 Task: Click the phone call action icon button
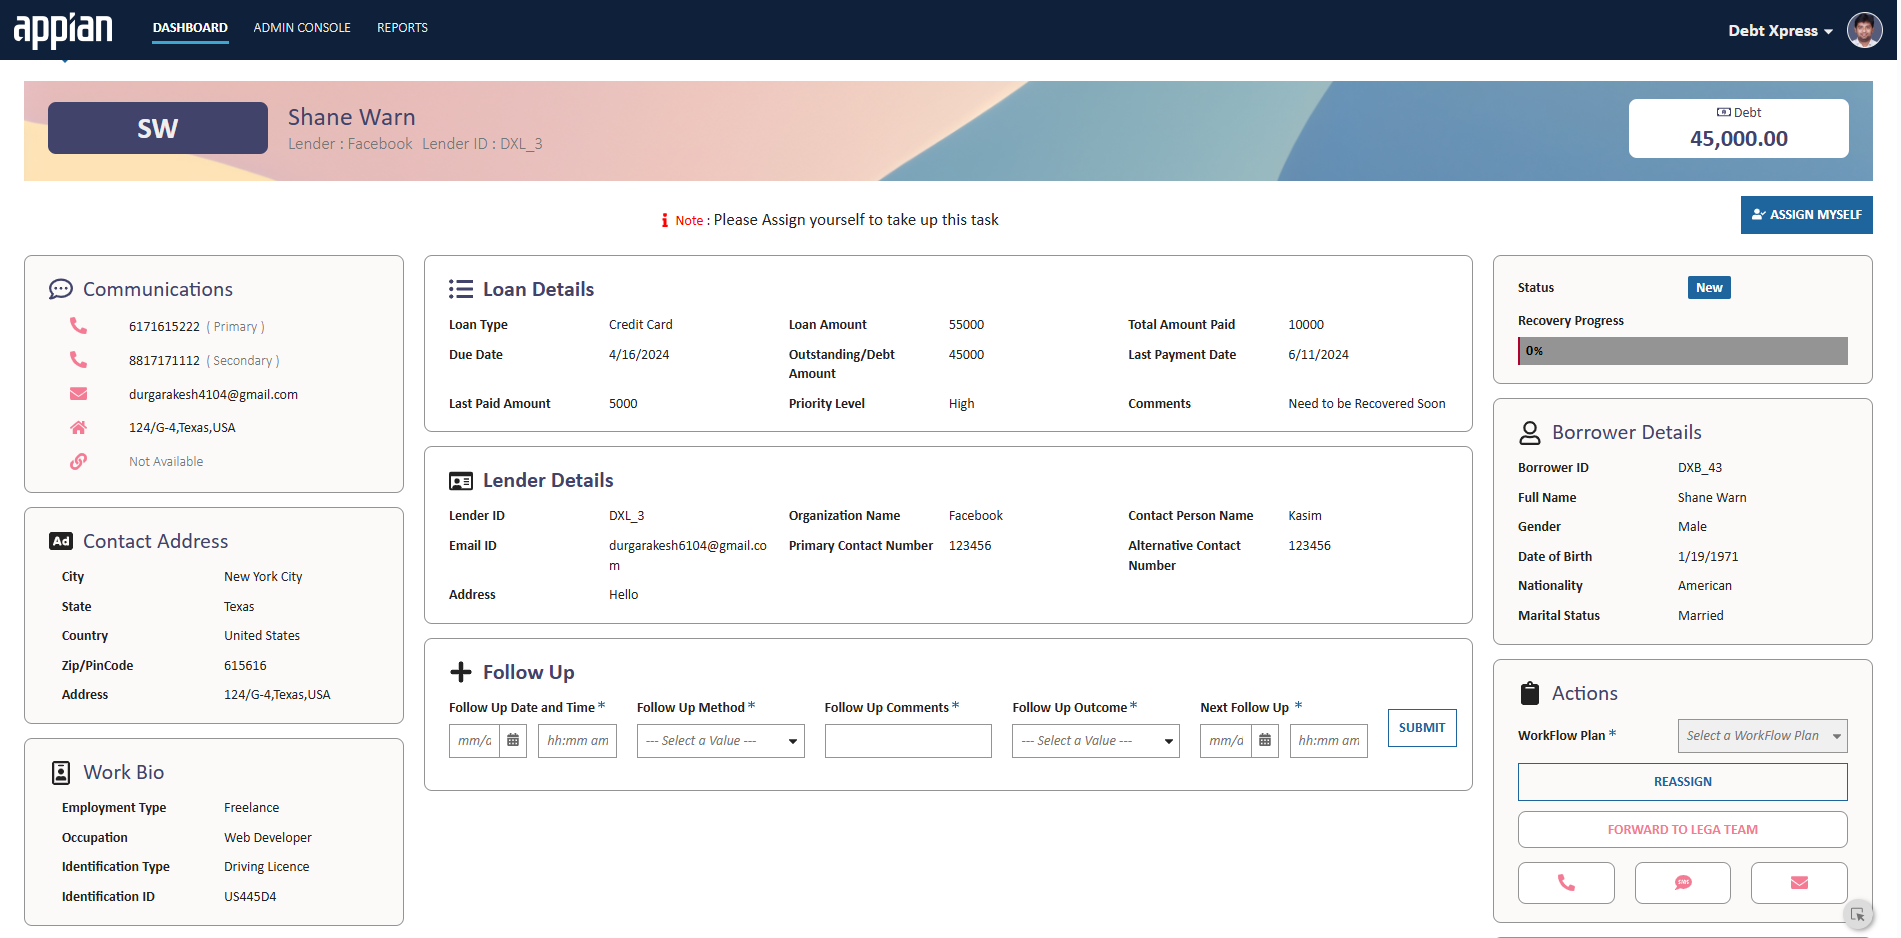point(1565,883)
